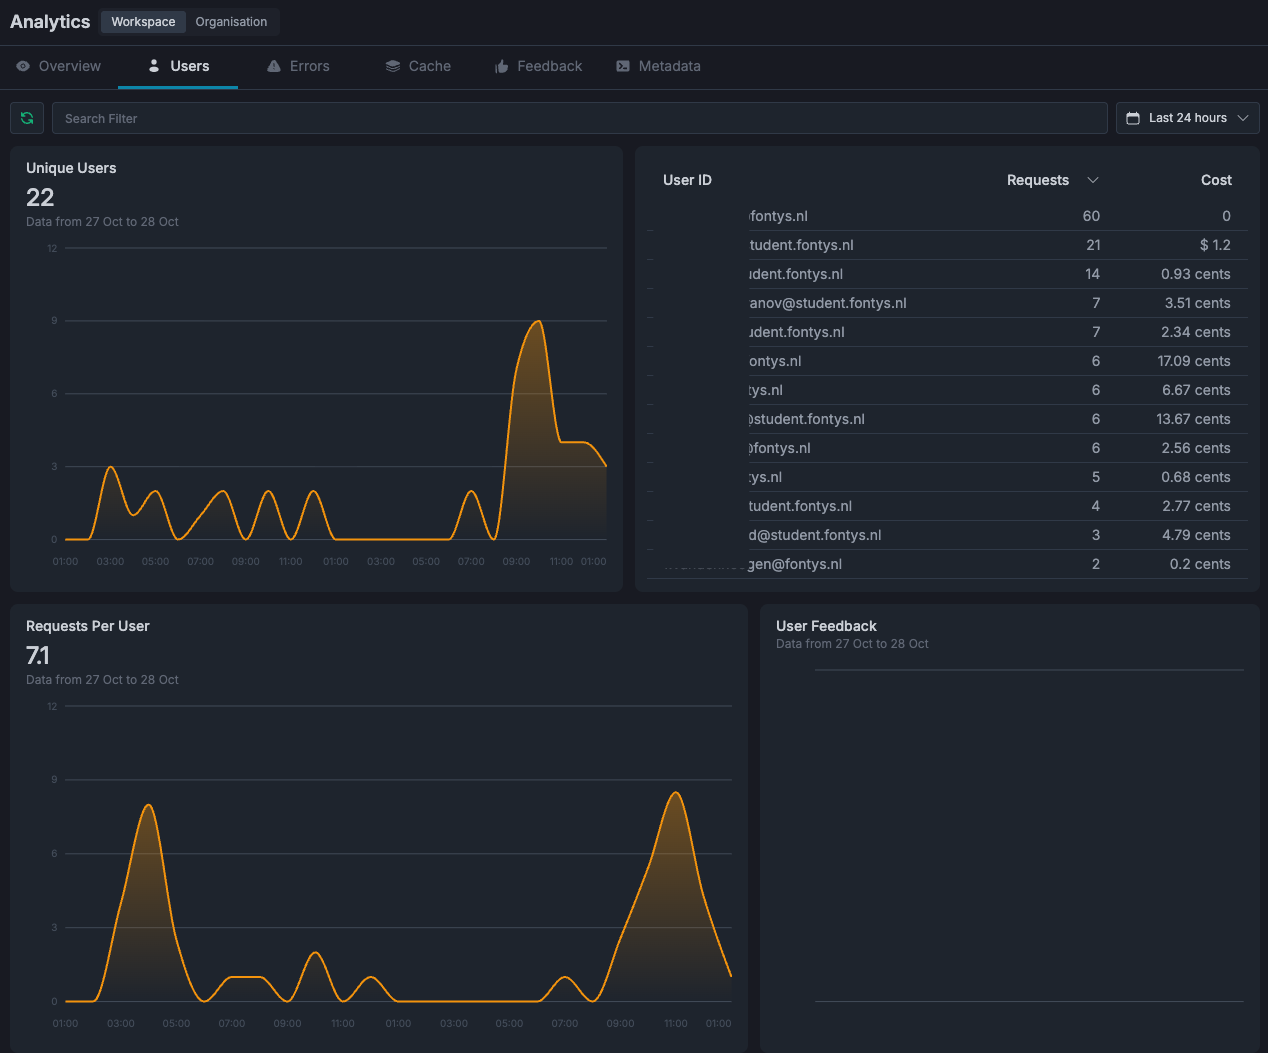
Task: Click the calendar icon in date selector
Action: (1133, 118)
